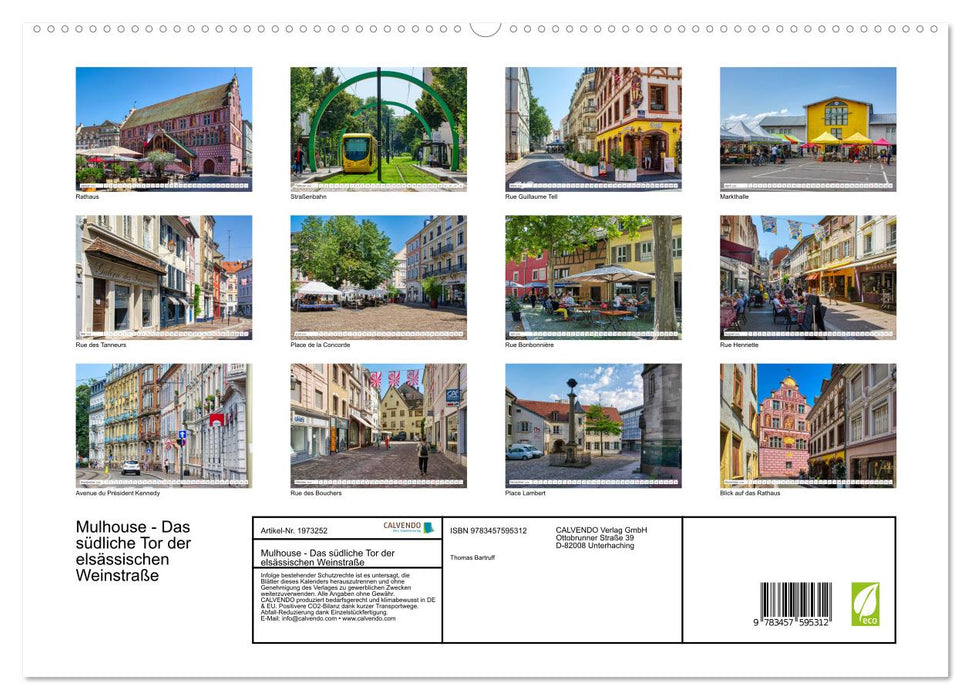Click the Blick auf das Rathaus photo
The height and width of the screenshot is (700, 971).
[x=808, y=425]
